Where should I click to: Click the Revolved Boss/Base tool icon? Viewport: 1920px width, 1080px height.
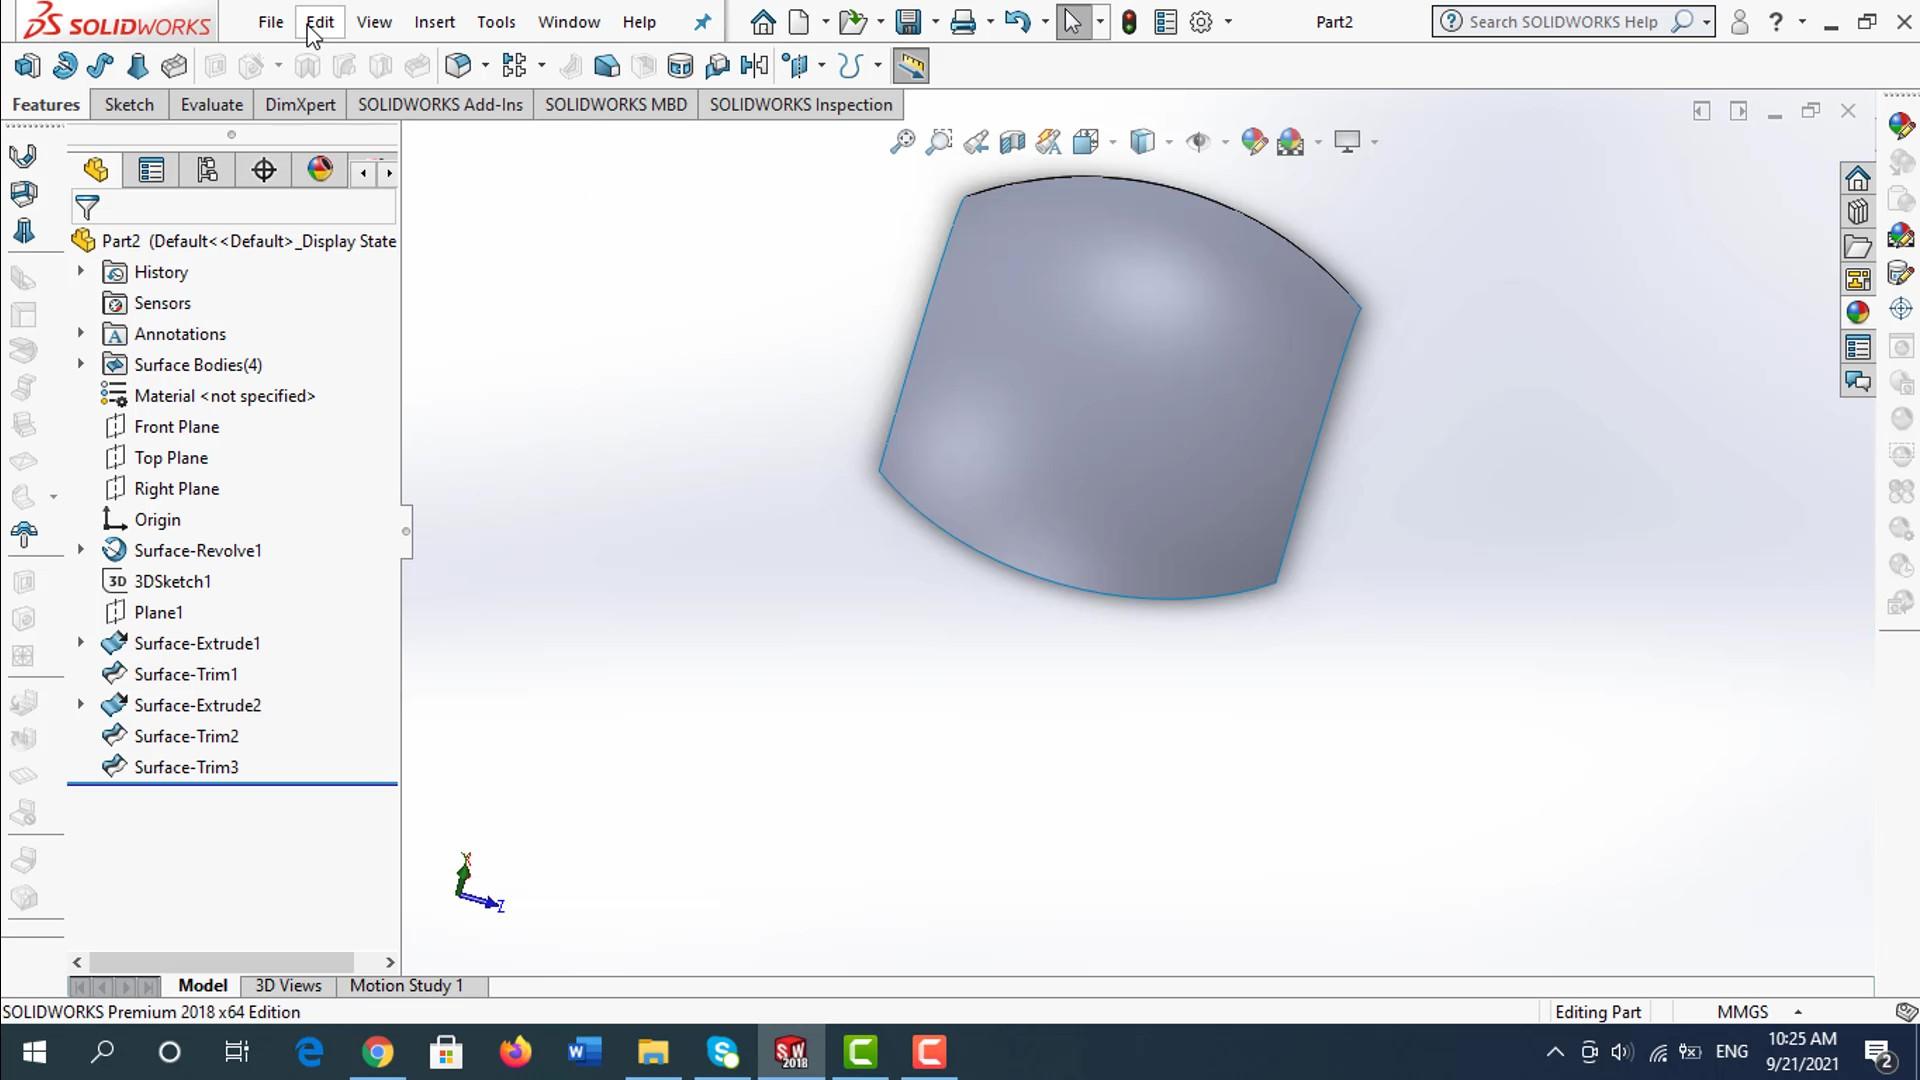[x=64, y=66]
